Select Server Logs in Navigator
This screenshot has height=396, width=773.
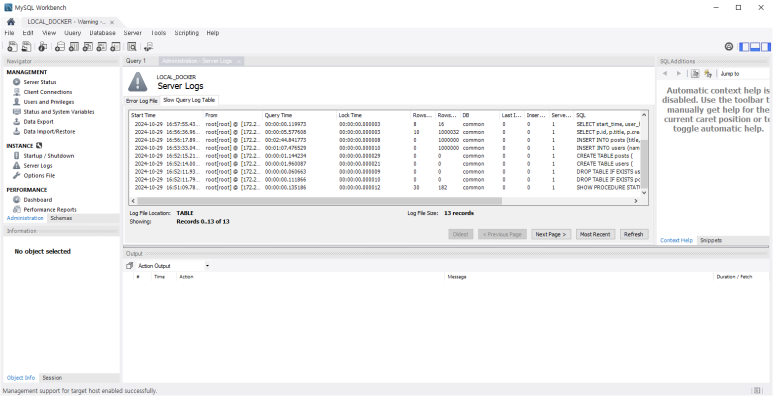pos(38,166)
